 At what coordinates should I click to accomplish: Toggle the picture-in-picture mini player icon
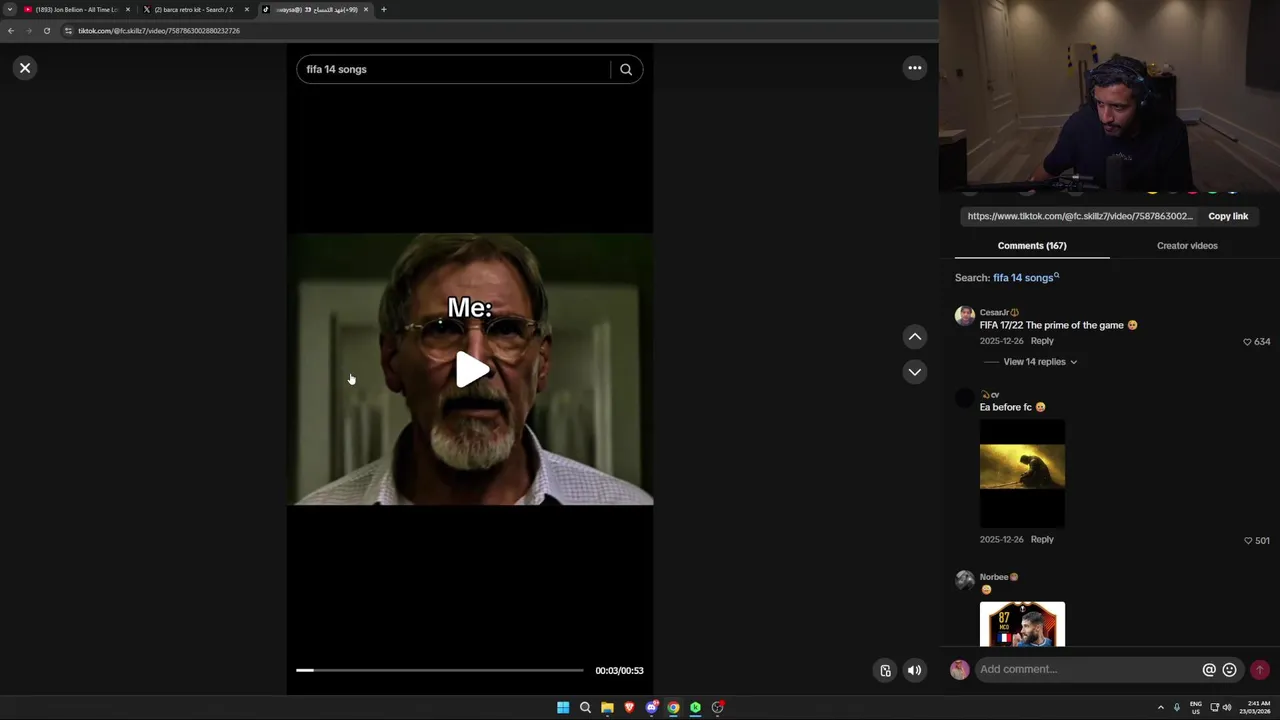[x=885, y=671]
